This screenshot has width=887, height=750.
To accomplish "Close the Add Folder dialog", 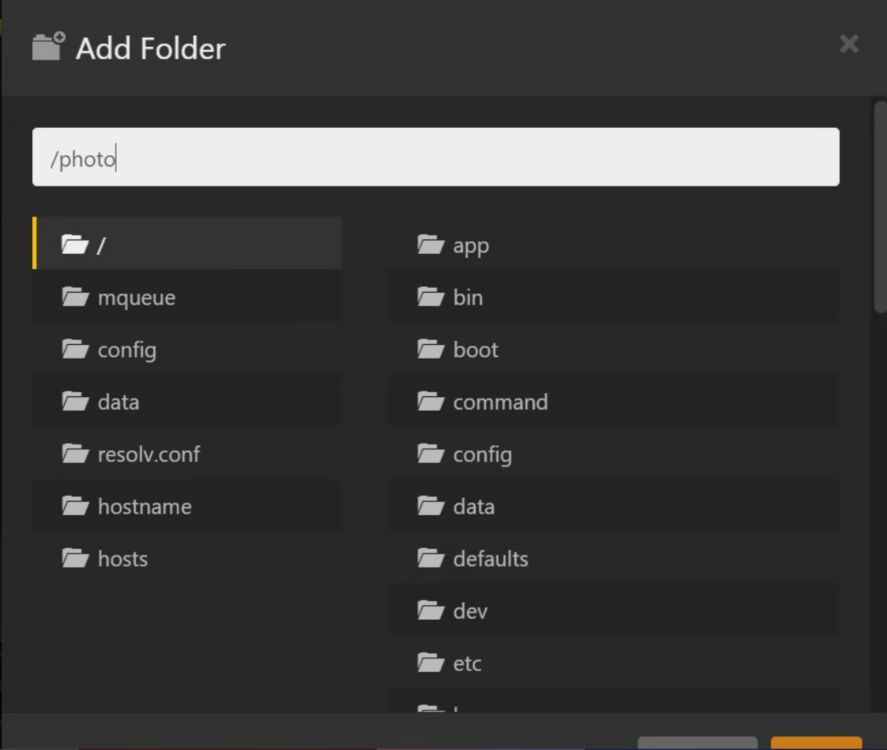I will click(849, 44).
